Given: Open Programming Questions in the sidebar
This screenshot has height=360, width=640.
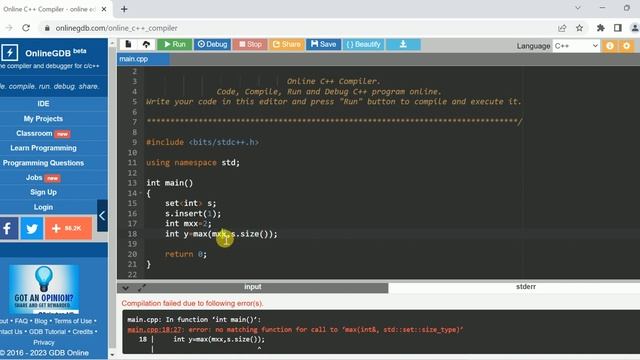Looking at the screenshot, I should coord(43,163).
